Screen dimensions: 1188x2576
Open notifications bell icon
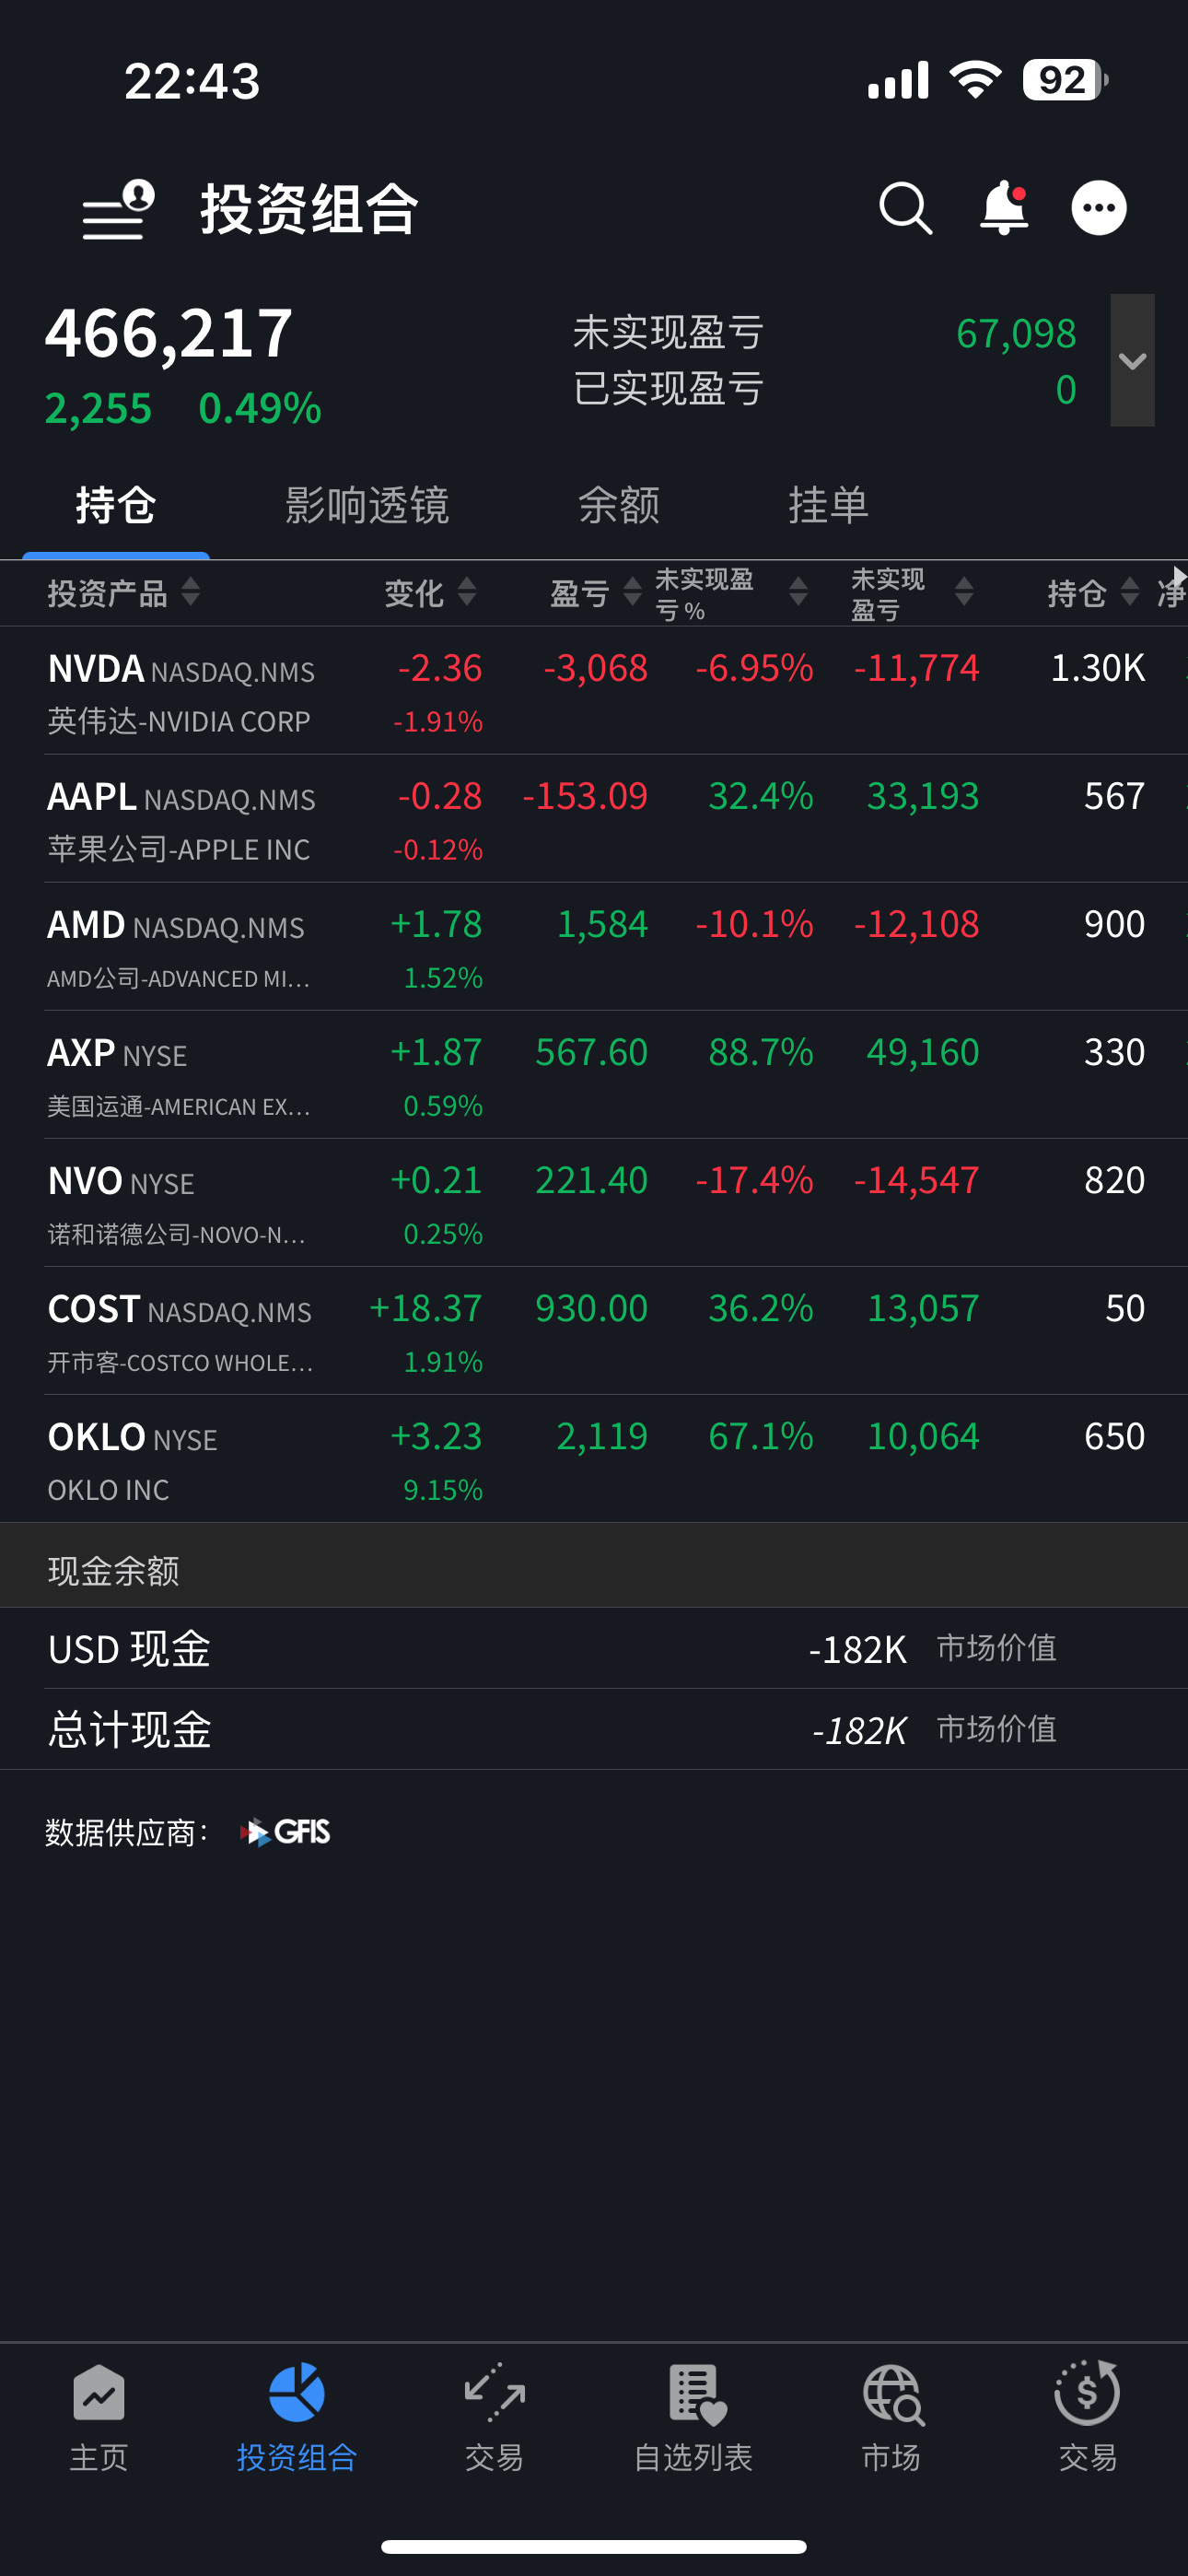(x=1003, y=208)
